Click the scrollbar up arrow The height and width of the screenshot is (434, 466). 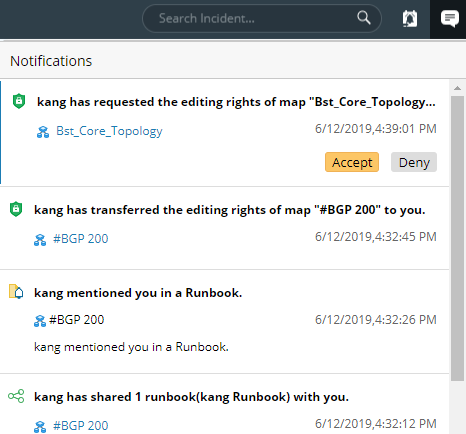[x=457, y=88]
